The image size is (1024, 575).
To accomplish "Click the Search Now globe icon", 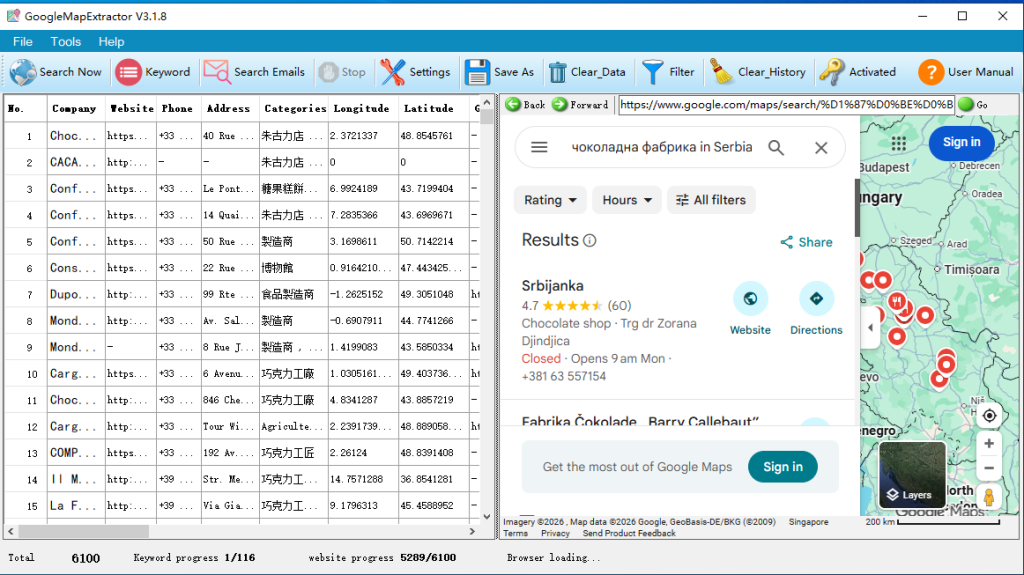I will [23, 72].
